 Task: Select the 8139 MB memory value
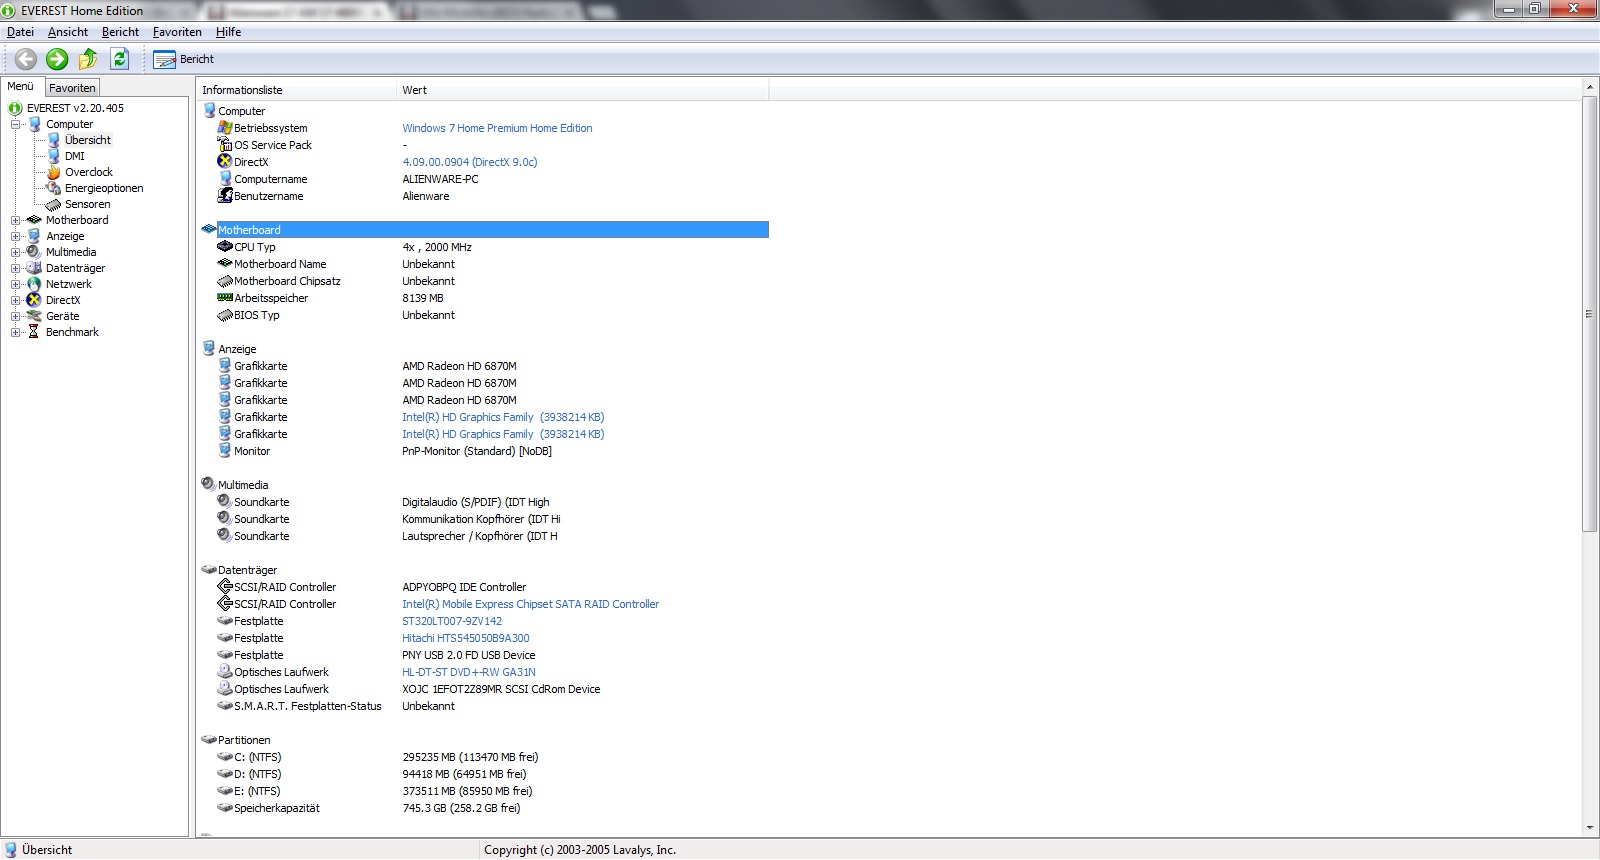tap(423, 298)
